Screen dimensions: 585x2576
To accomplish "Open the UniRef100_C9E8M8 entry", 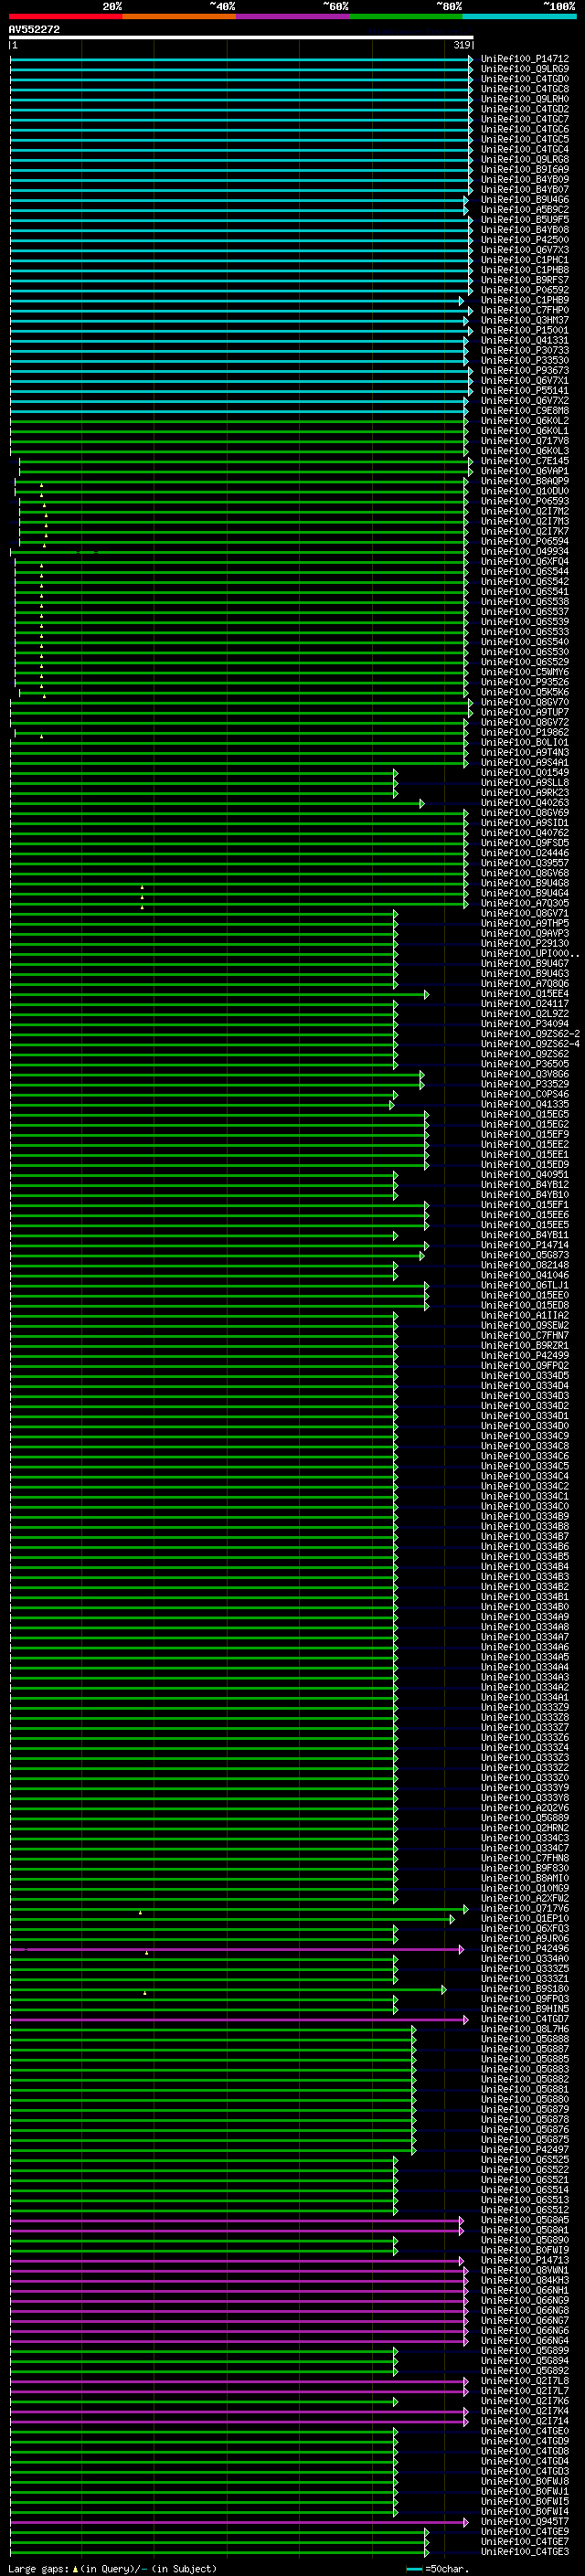I will 525,411.
